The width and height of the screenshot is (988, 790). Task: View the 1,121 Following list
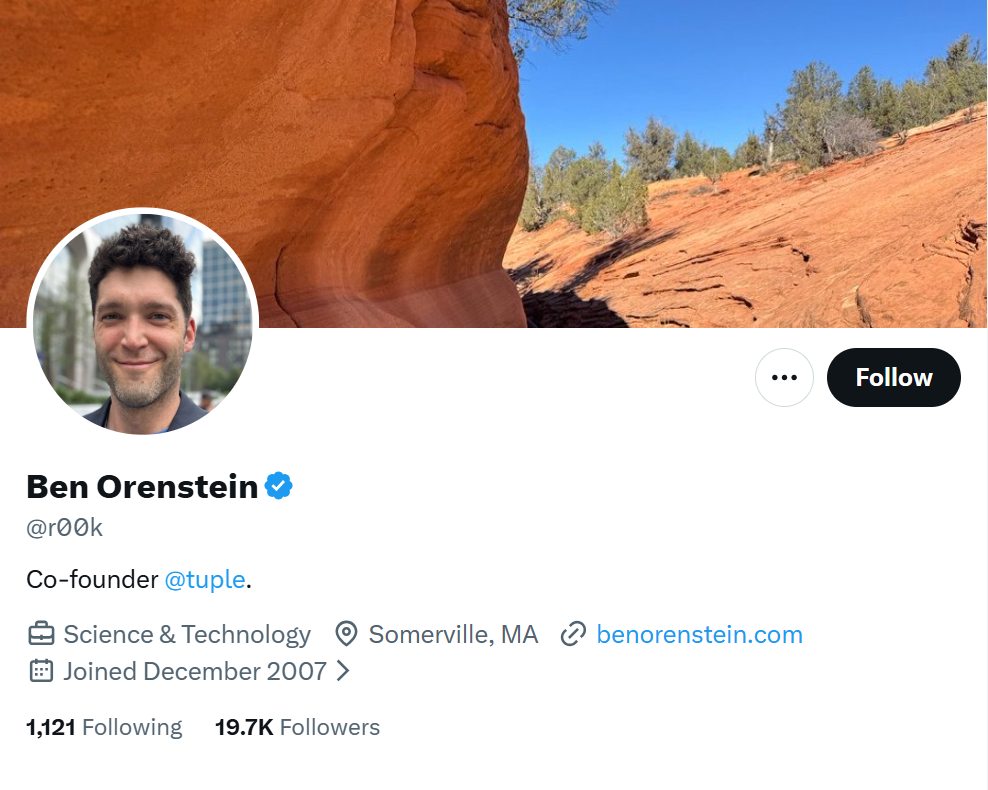103,727
